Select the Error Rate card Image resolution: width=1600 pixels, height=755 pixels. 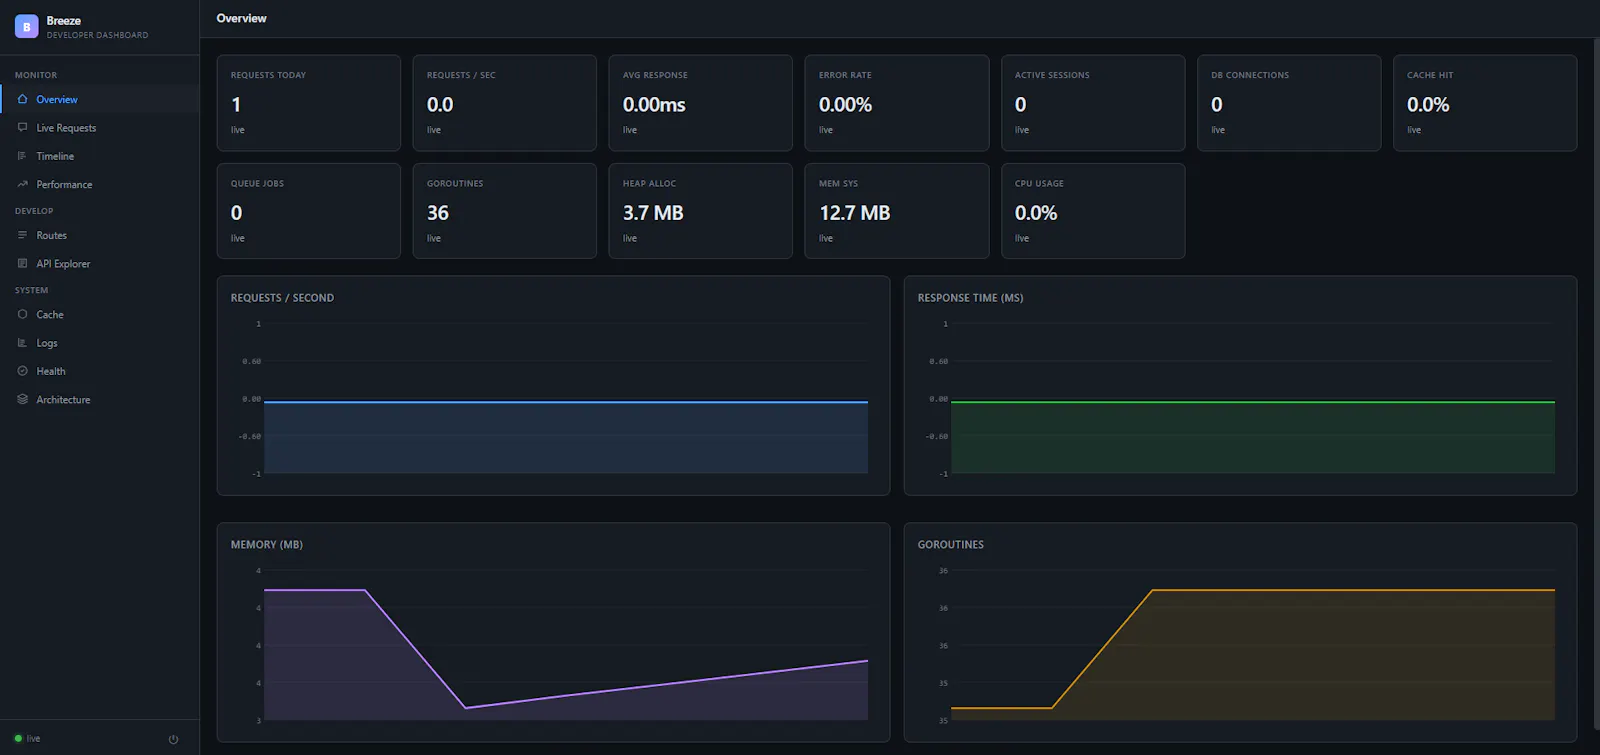pyautogui.click(x=897, y=103)
